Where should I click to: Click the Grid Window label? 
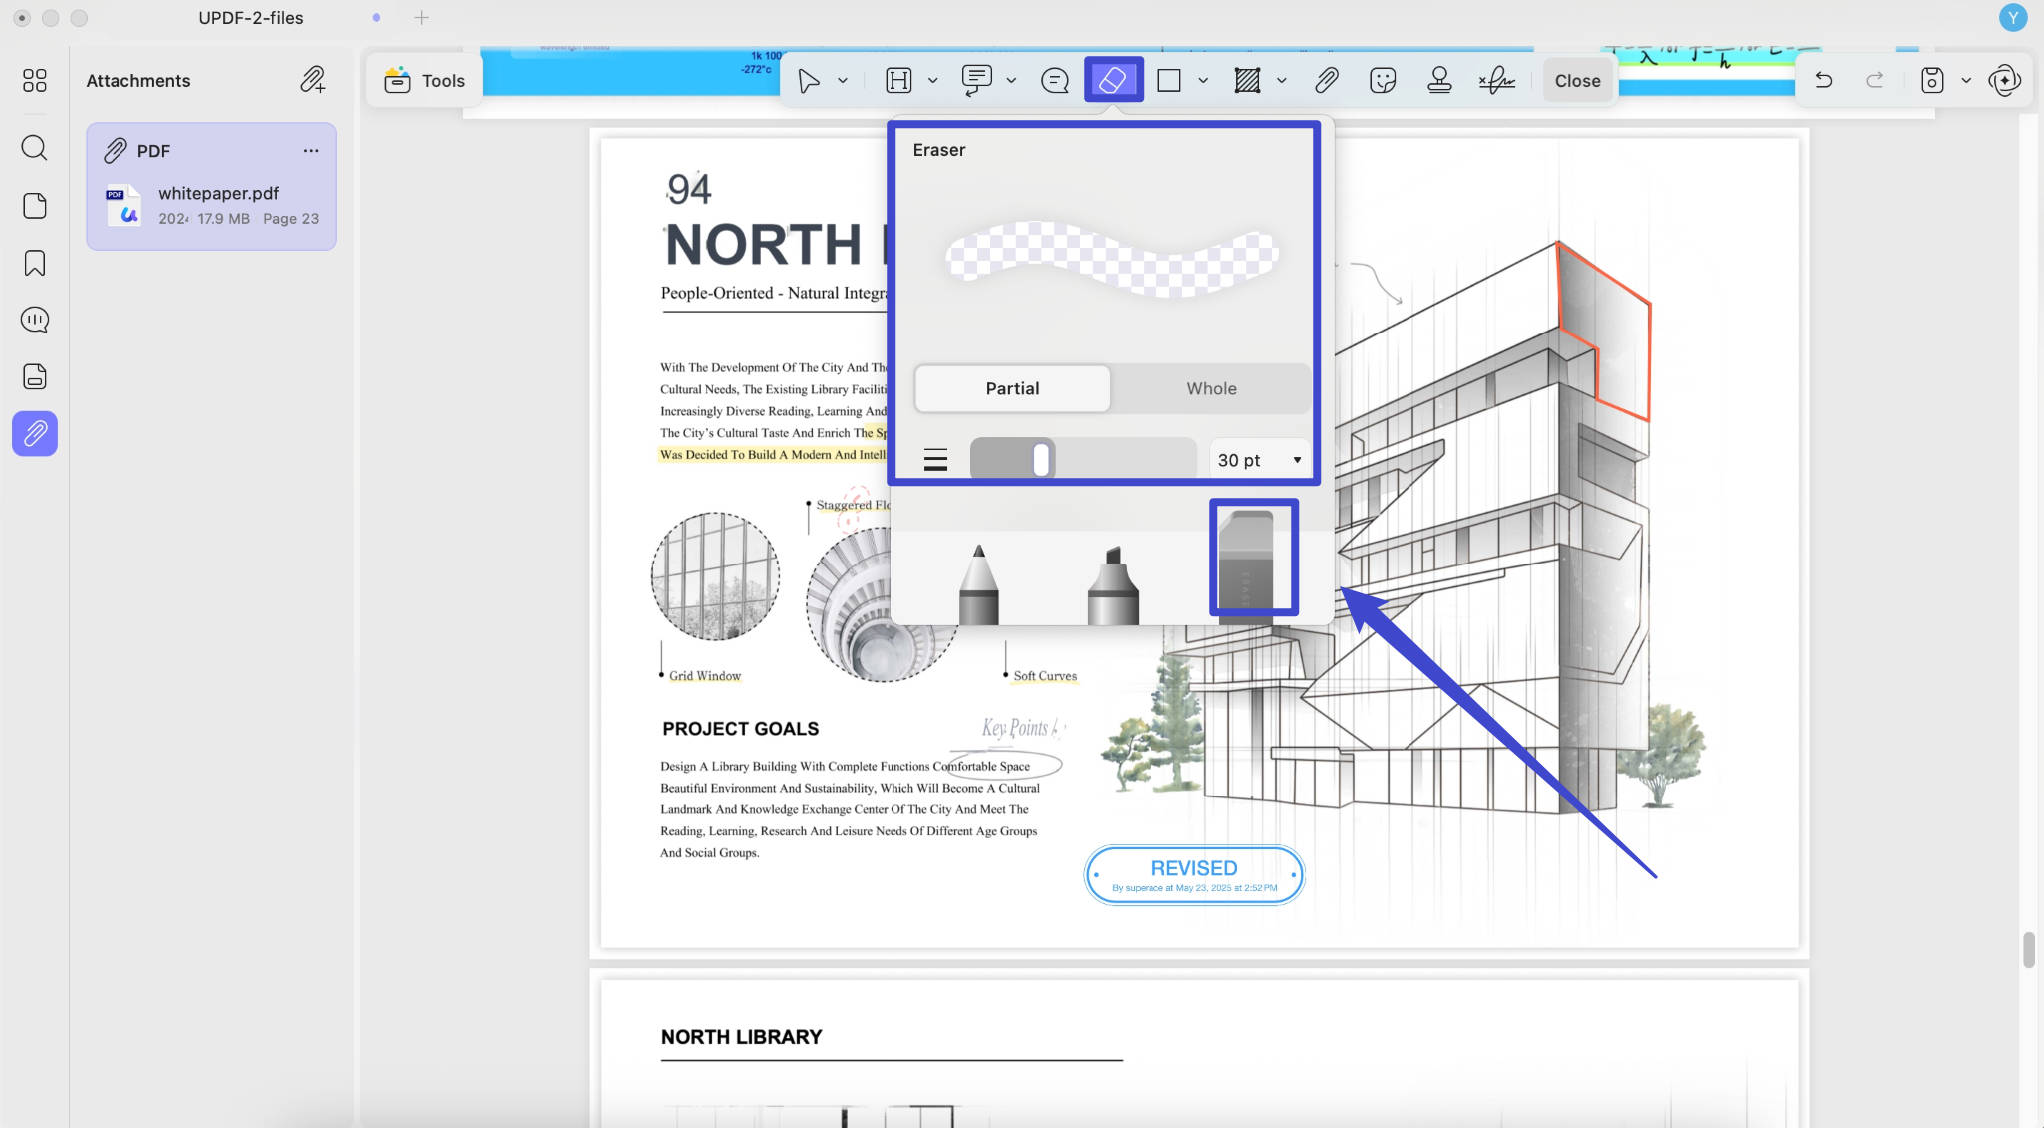(x=705, y=676)
